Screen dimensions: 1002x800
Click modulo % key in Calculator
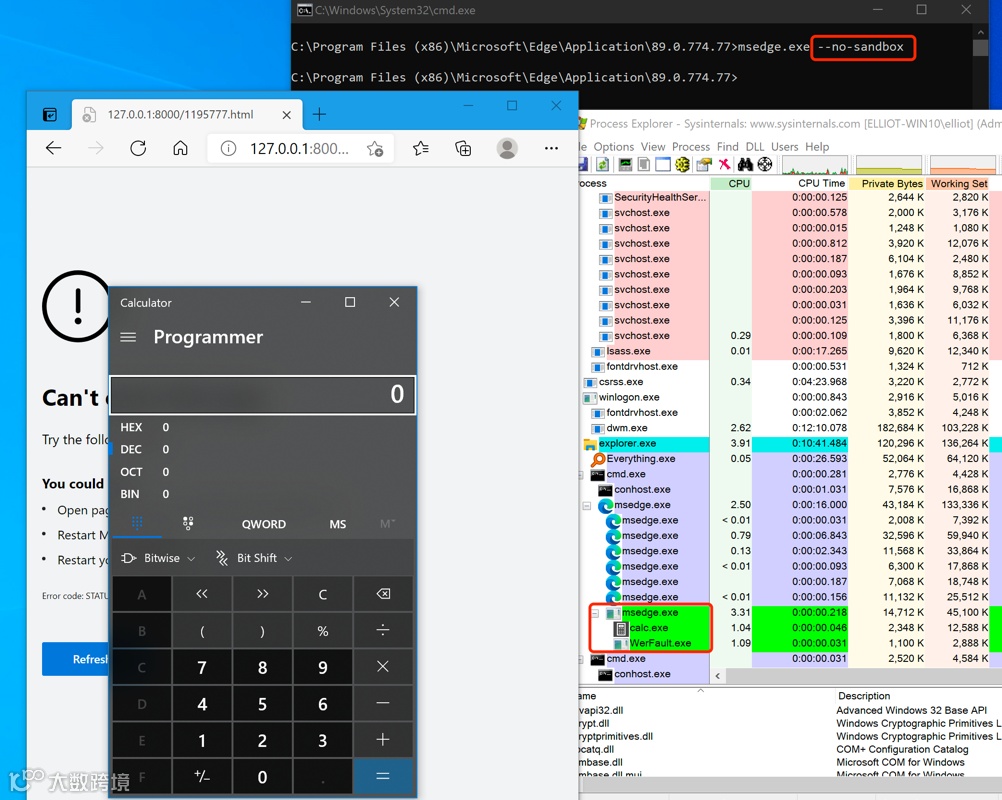tap(323, 631)
